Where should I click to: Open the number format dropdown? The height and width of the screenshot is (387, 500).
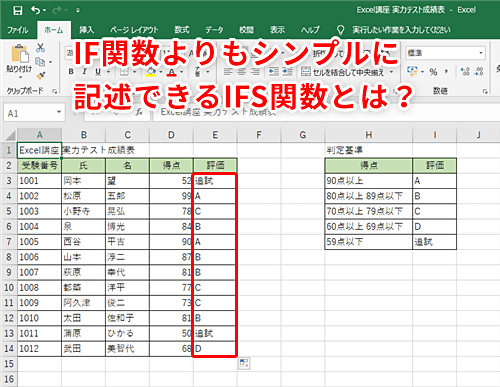point(481,53)
